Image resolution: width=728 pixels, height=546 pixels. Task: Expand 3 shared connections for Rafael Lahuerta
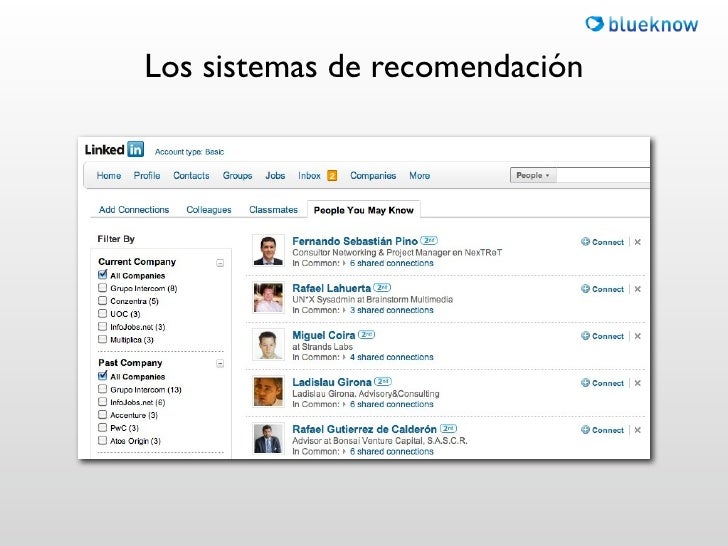[391, 310]
